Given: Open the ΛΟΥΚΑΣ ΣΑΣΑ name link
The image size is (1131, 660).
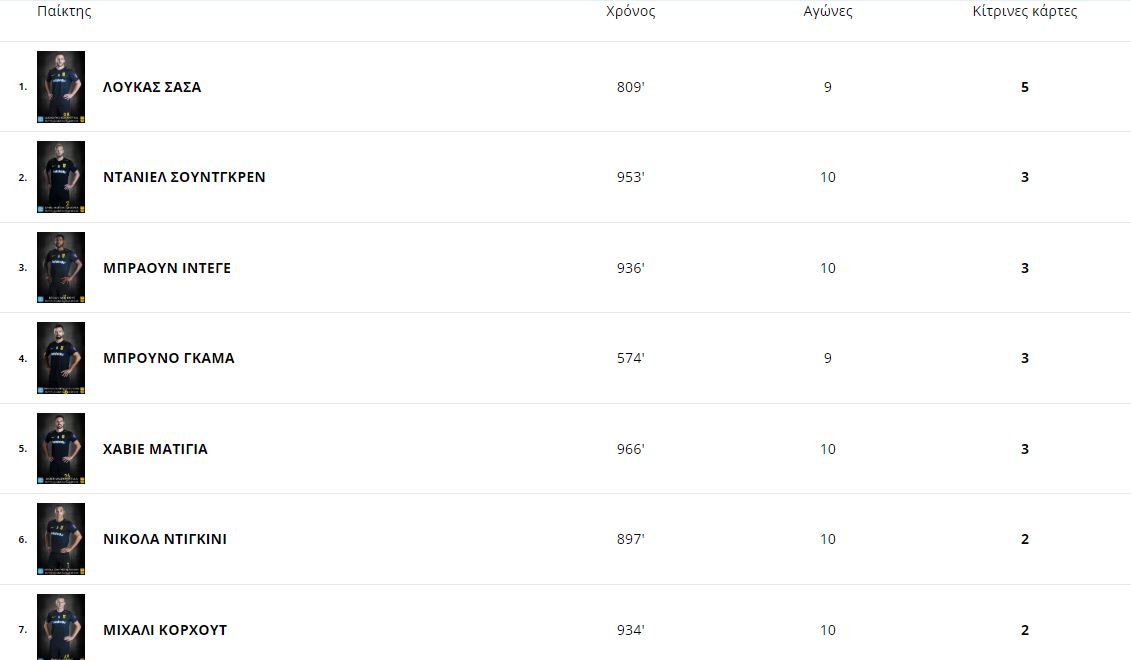Looking at the screenshot, I should click(x=152, y=87).
